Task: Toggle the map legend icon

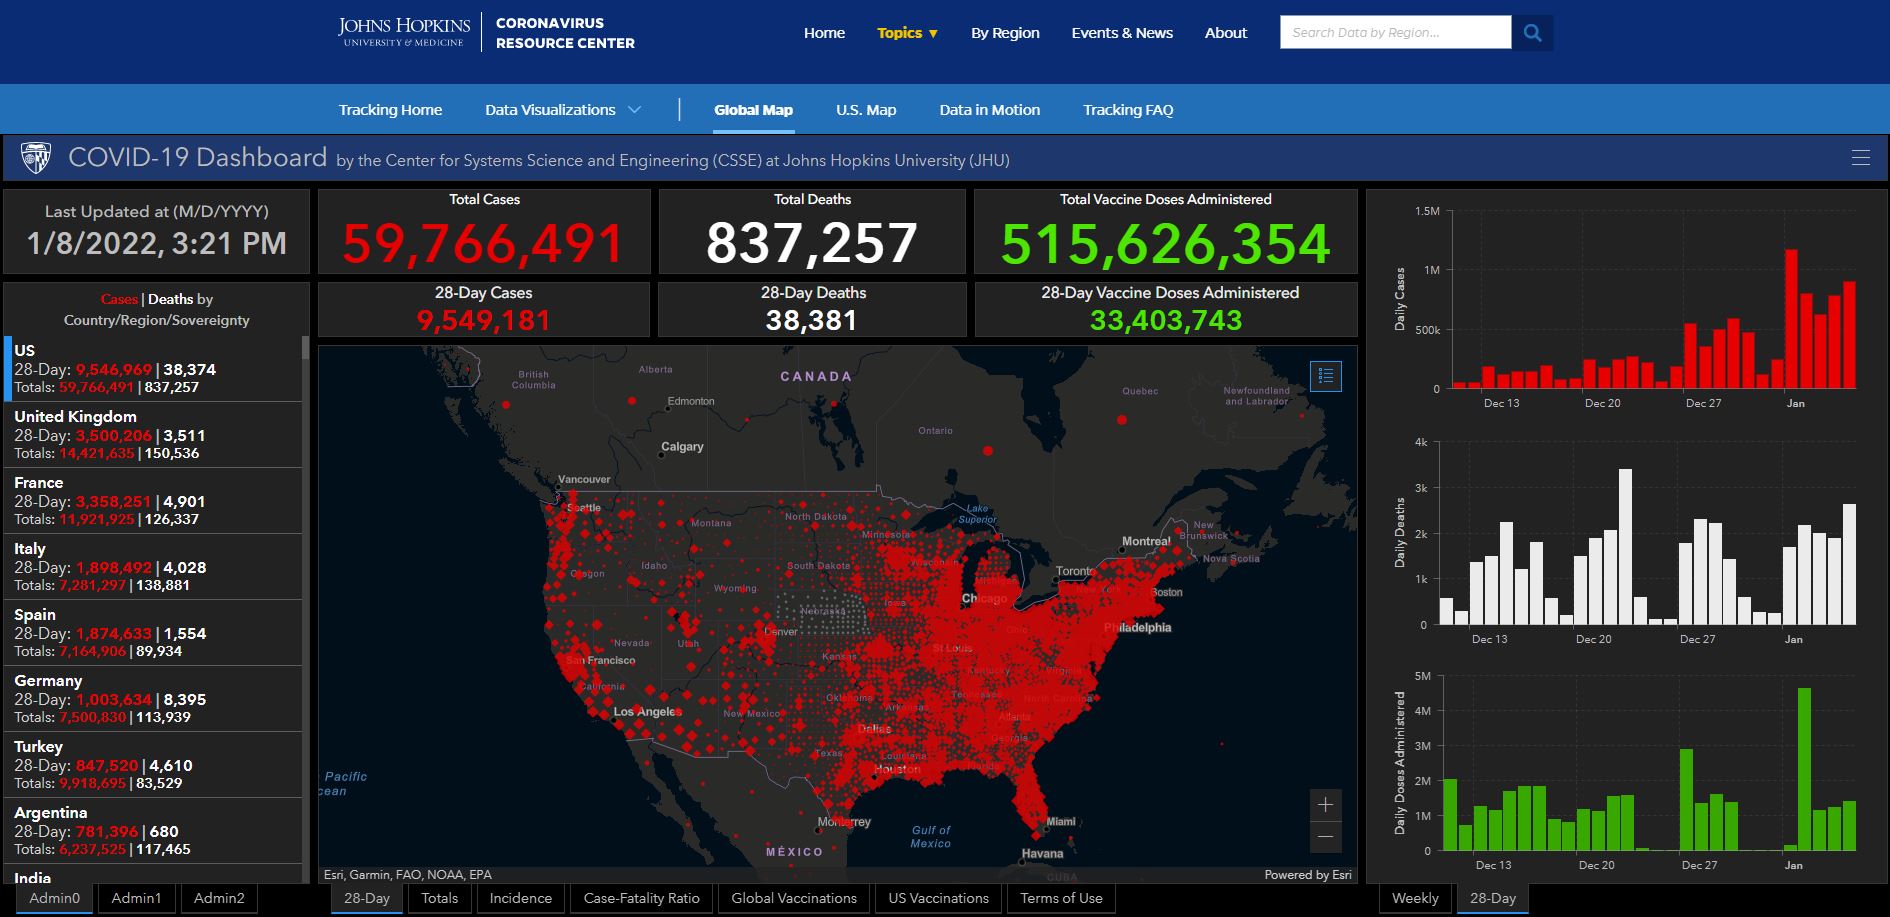Action: point(1326,376)
